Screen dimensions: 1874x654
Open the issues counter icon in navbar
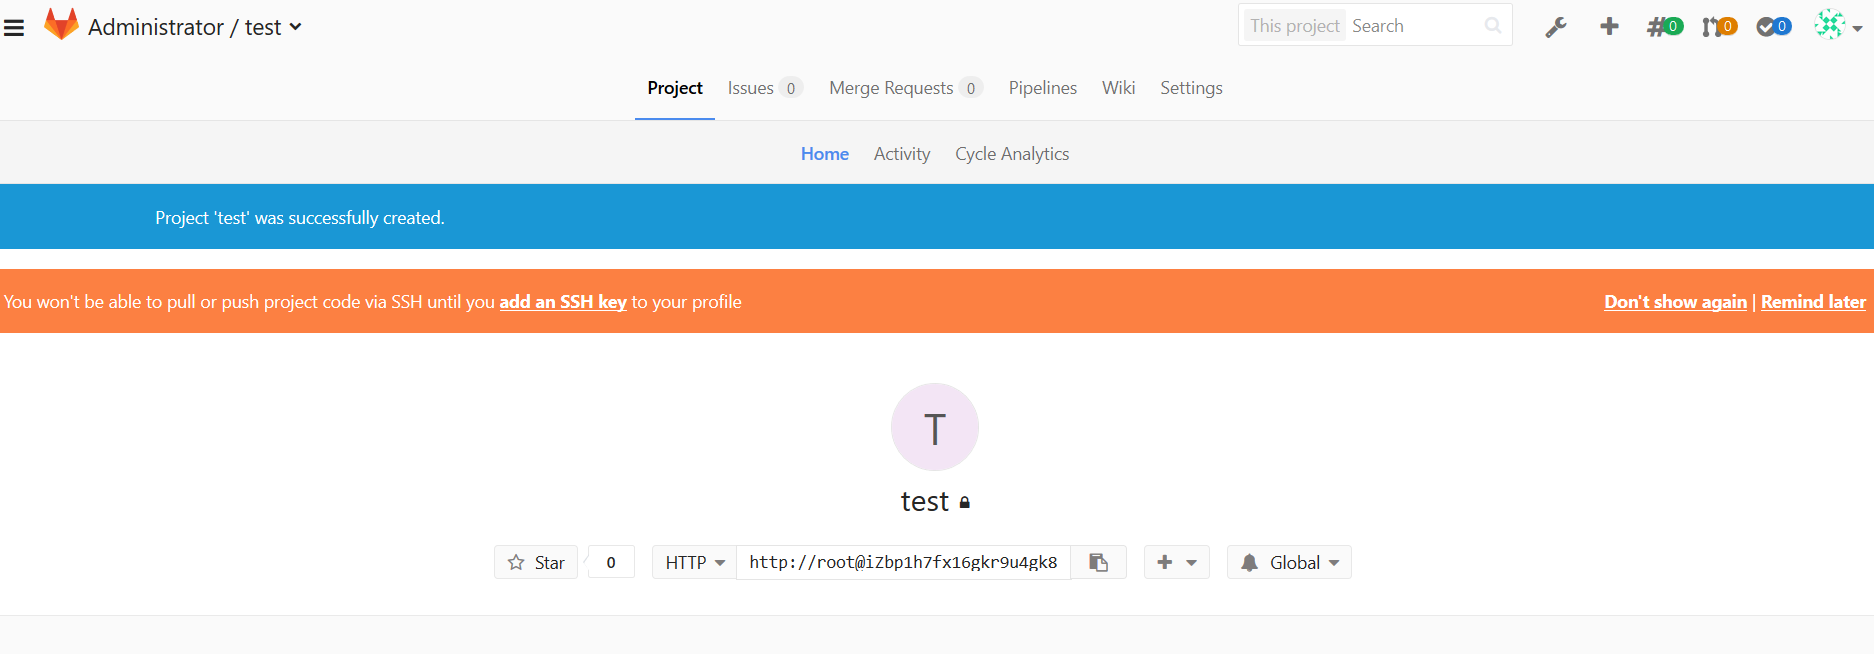[x=1665, y=27]
